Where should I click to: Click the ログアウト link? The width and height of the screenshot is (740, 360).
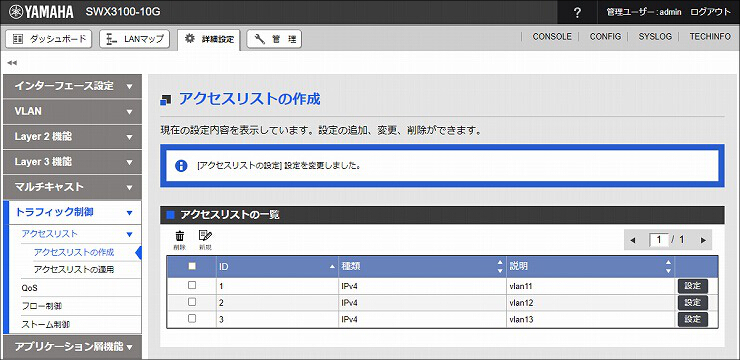click(x=710, y=12)
